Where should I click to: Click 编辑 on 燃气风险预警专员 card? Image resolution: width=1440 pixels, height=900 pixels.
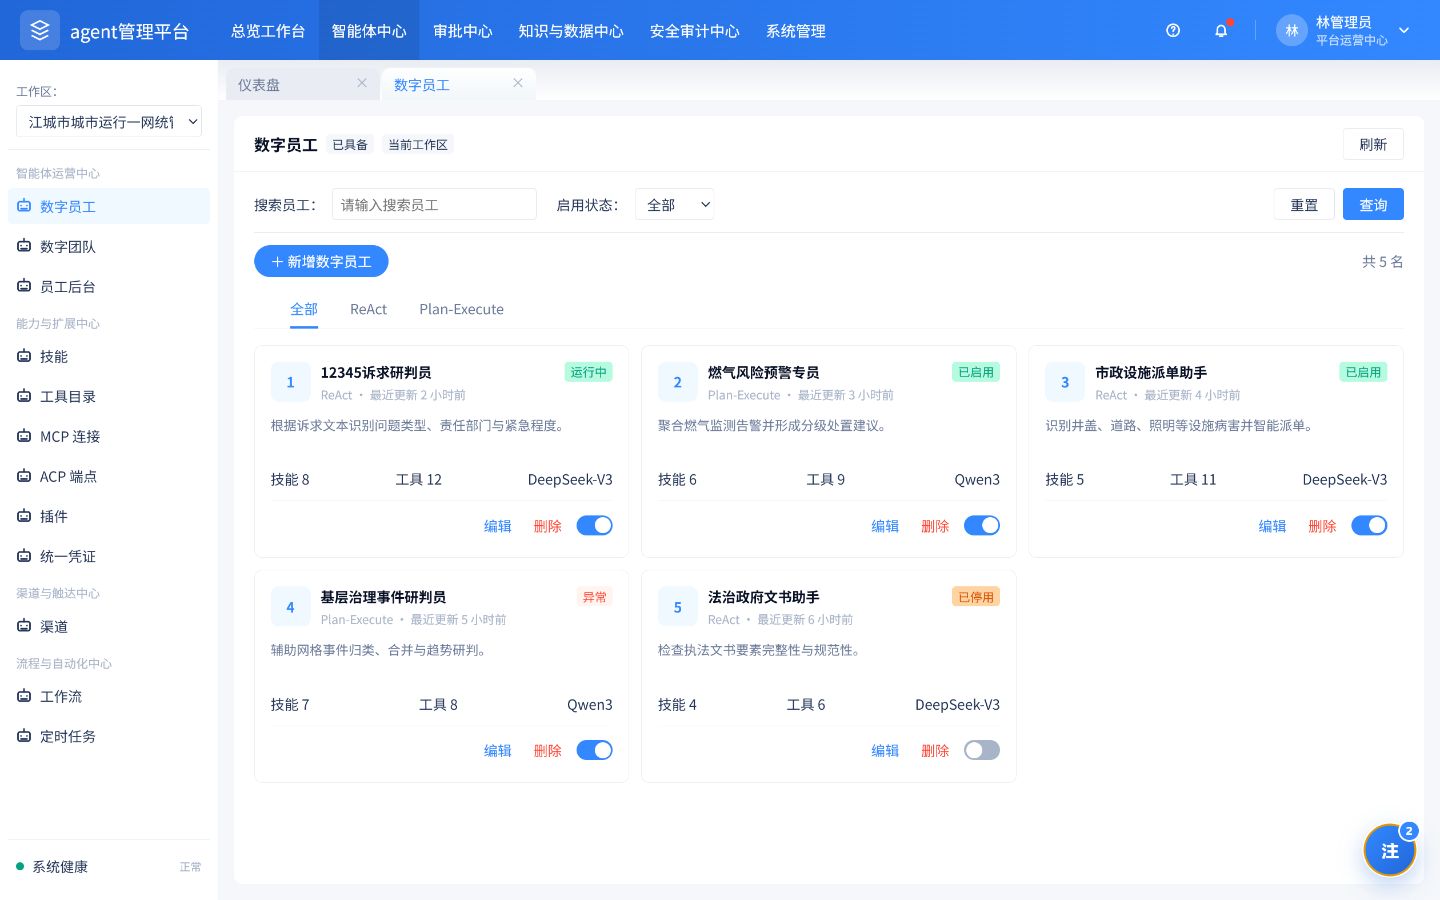click(x=885, y=526)
